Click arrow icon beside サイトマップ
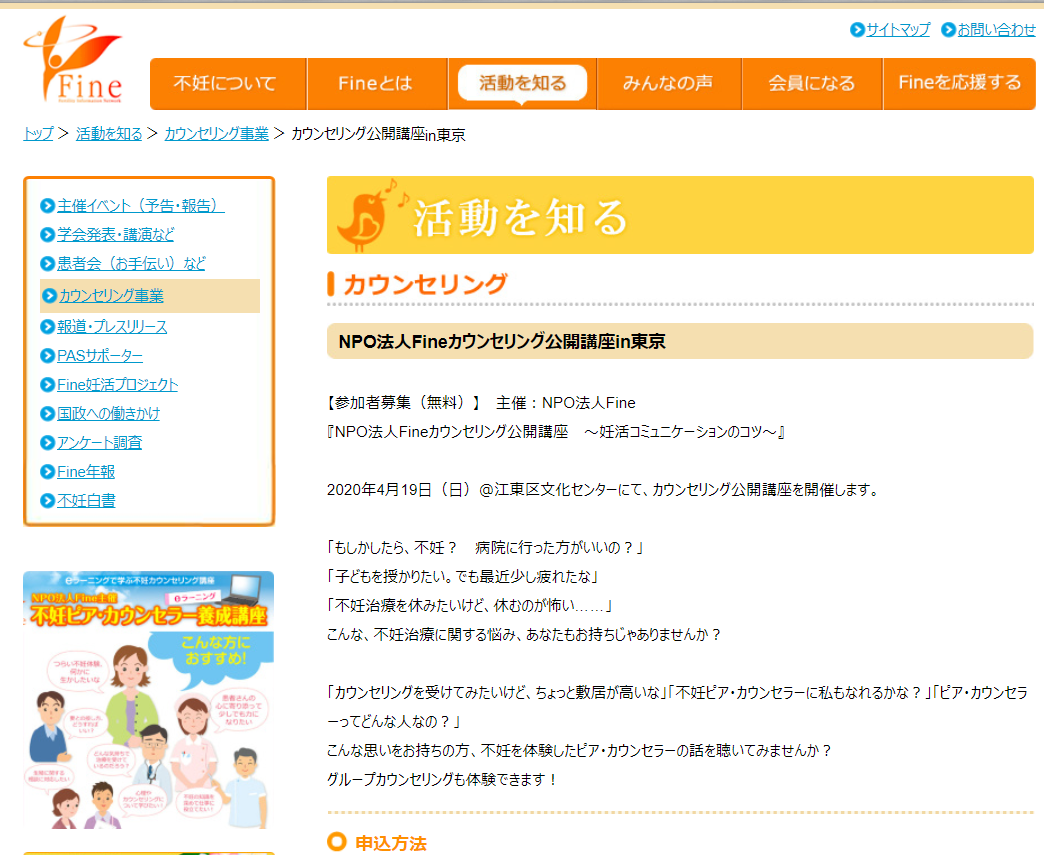Viewport: 1044px width, 855px height. pos(857,30)
